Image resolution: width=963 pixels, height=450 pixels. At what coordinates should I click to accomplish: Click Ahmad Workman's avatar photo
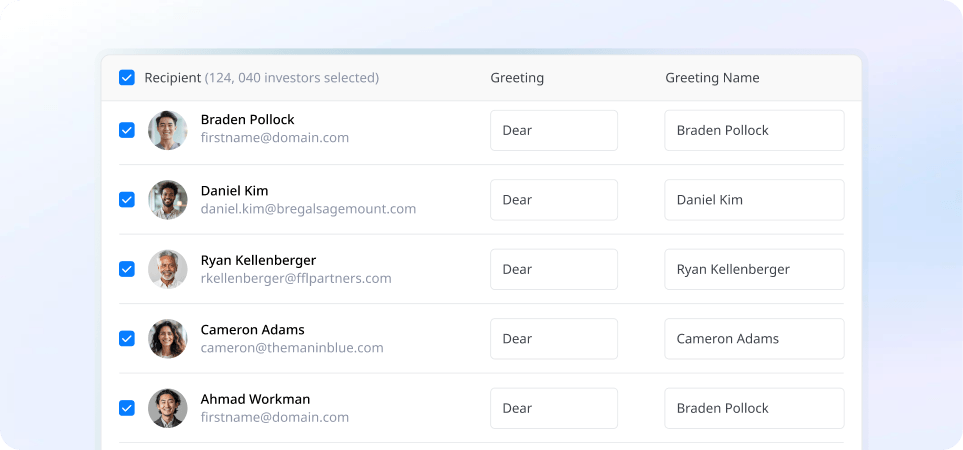point(168,408)
